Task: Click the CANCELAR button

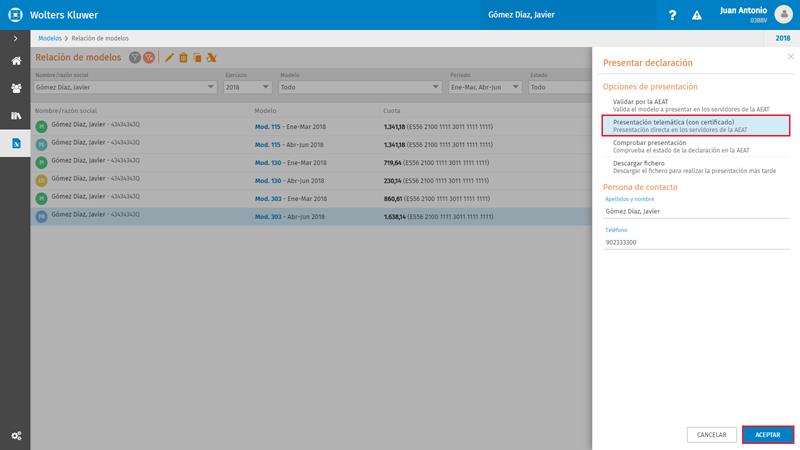Action: click(x=711, y=435)
